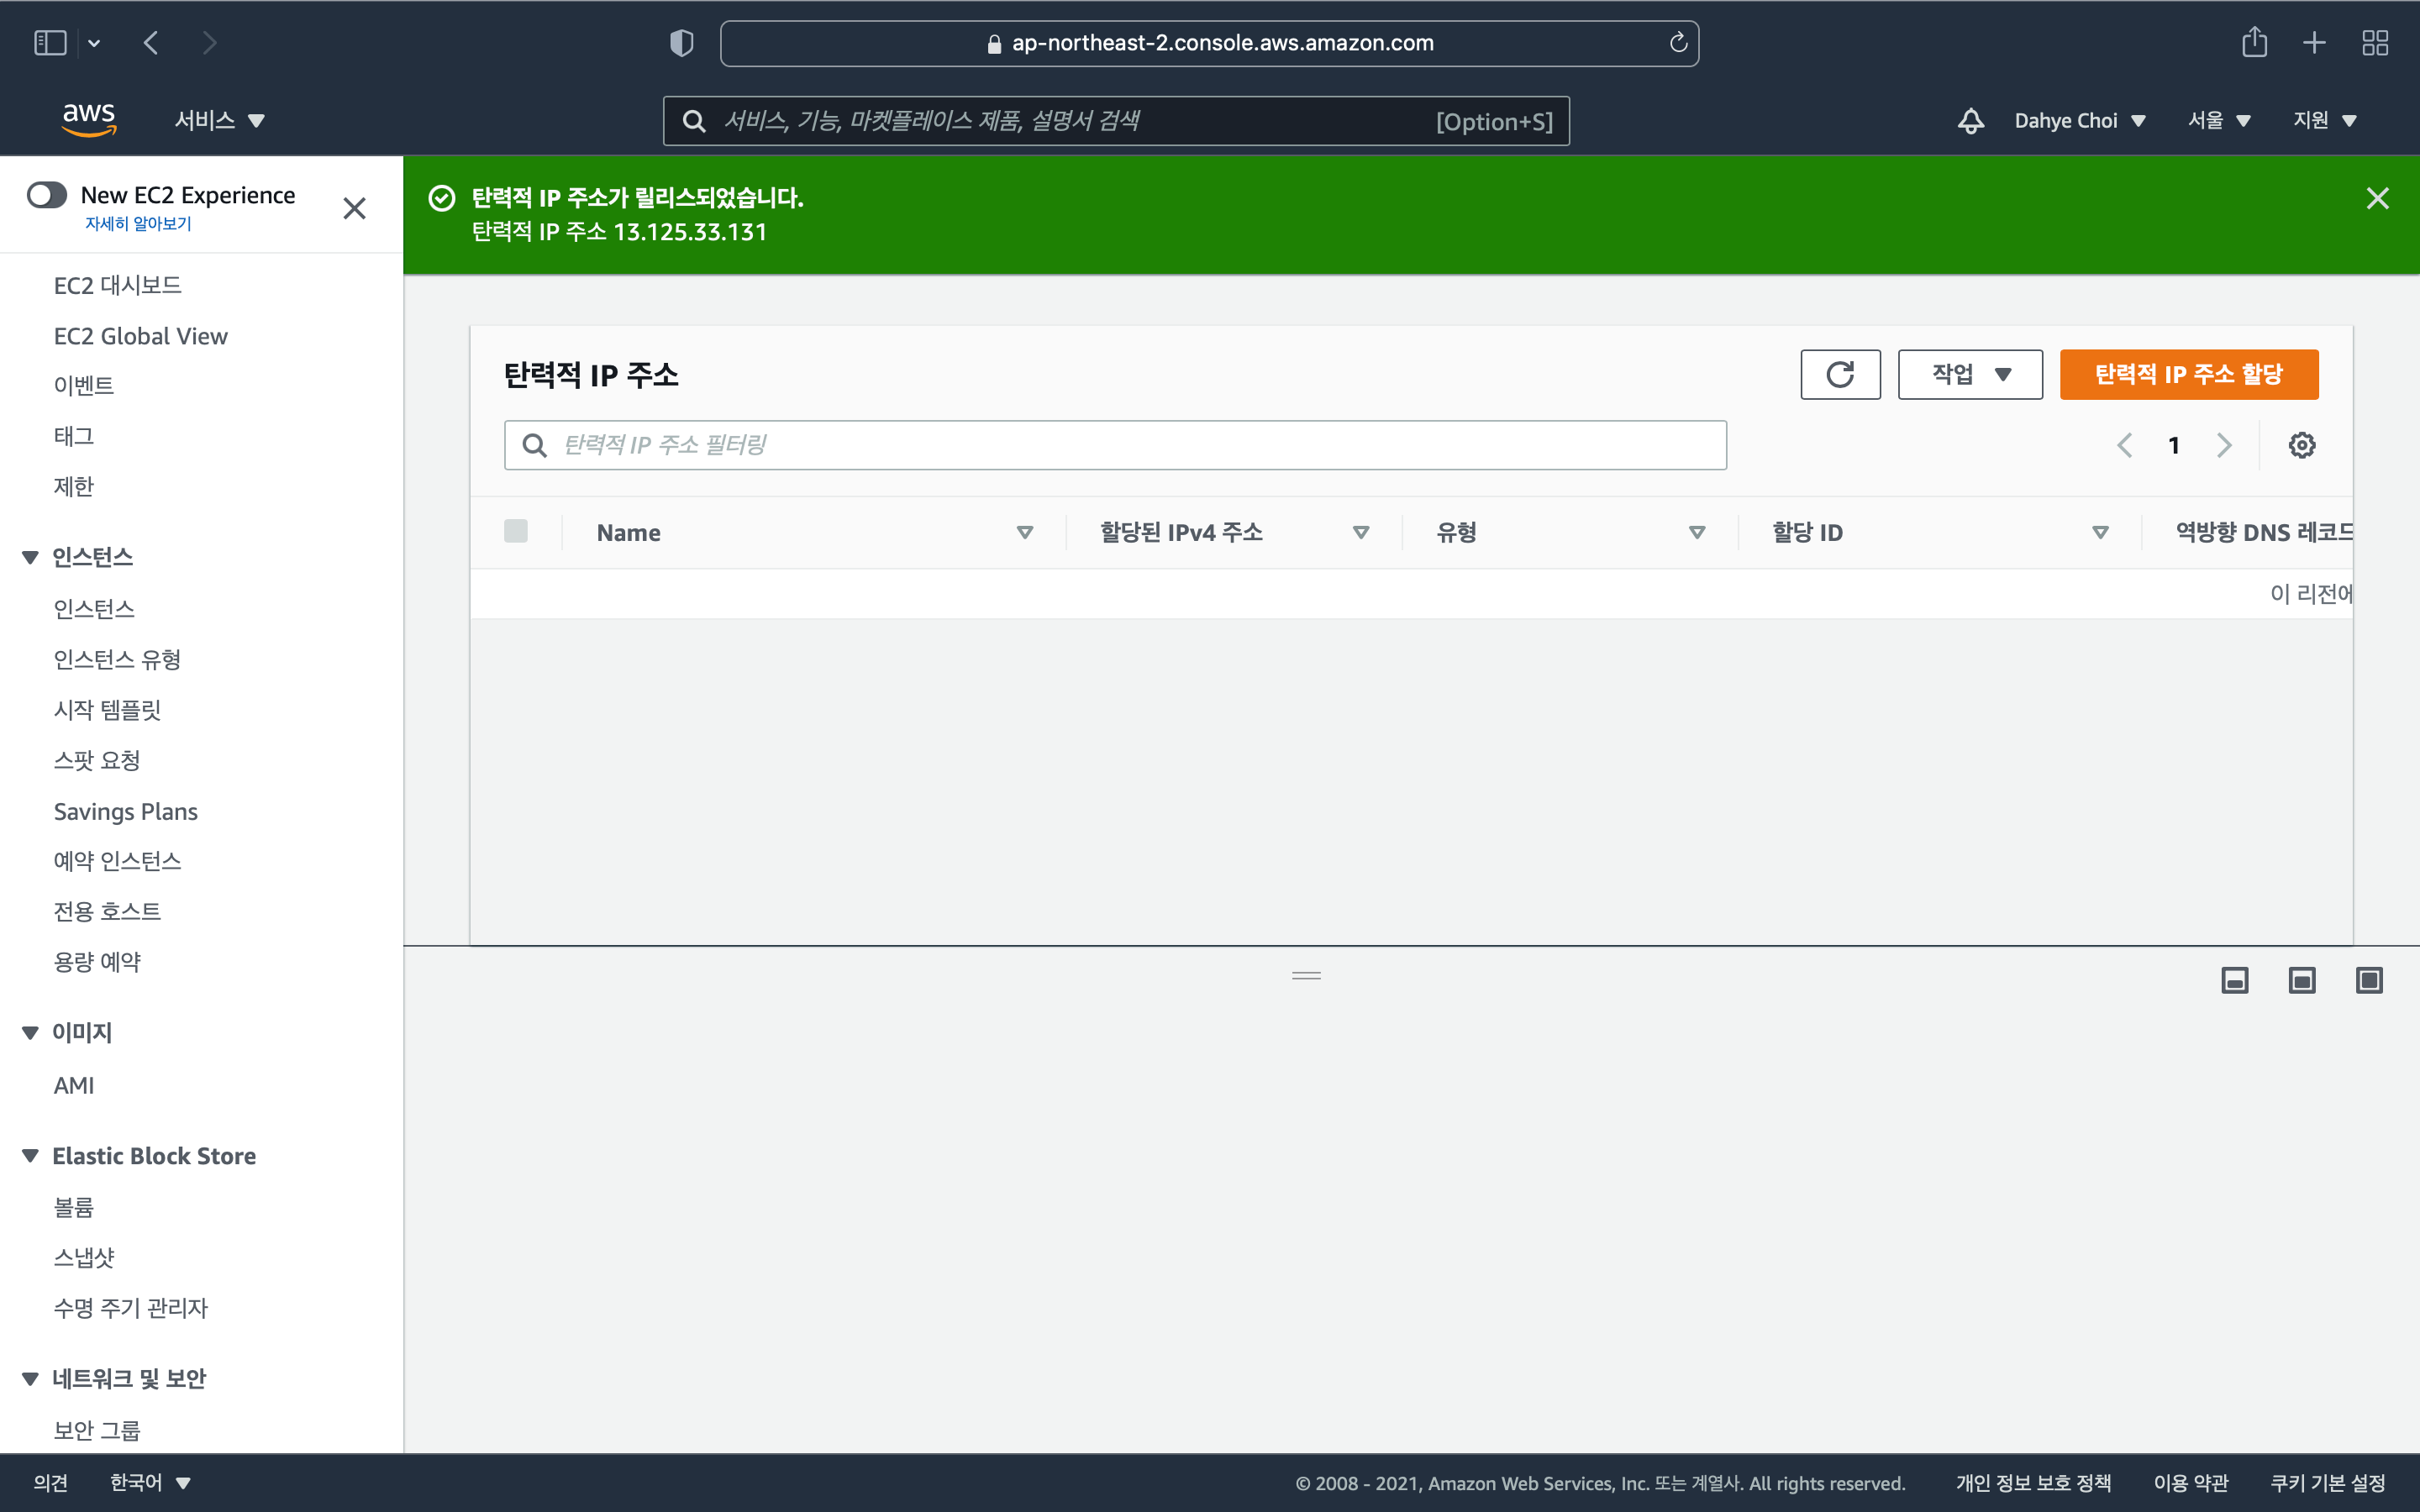Open the notifications bell icon
The image size is (2420, 1512).
tap(1970, 121)
